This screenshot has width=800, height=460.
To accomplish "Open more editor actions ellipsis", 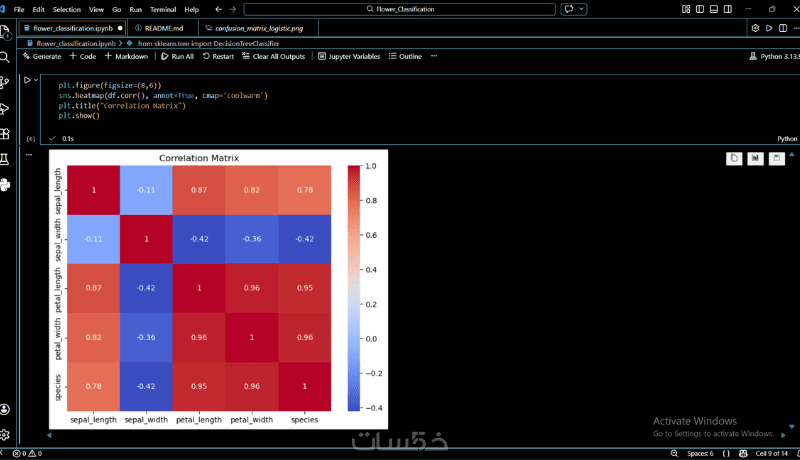I will (796, 28).
